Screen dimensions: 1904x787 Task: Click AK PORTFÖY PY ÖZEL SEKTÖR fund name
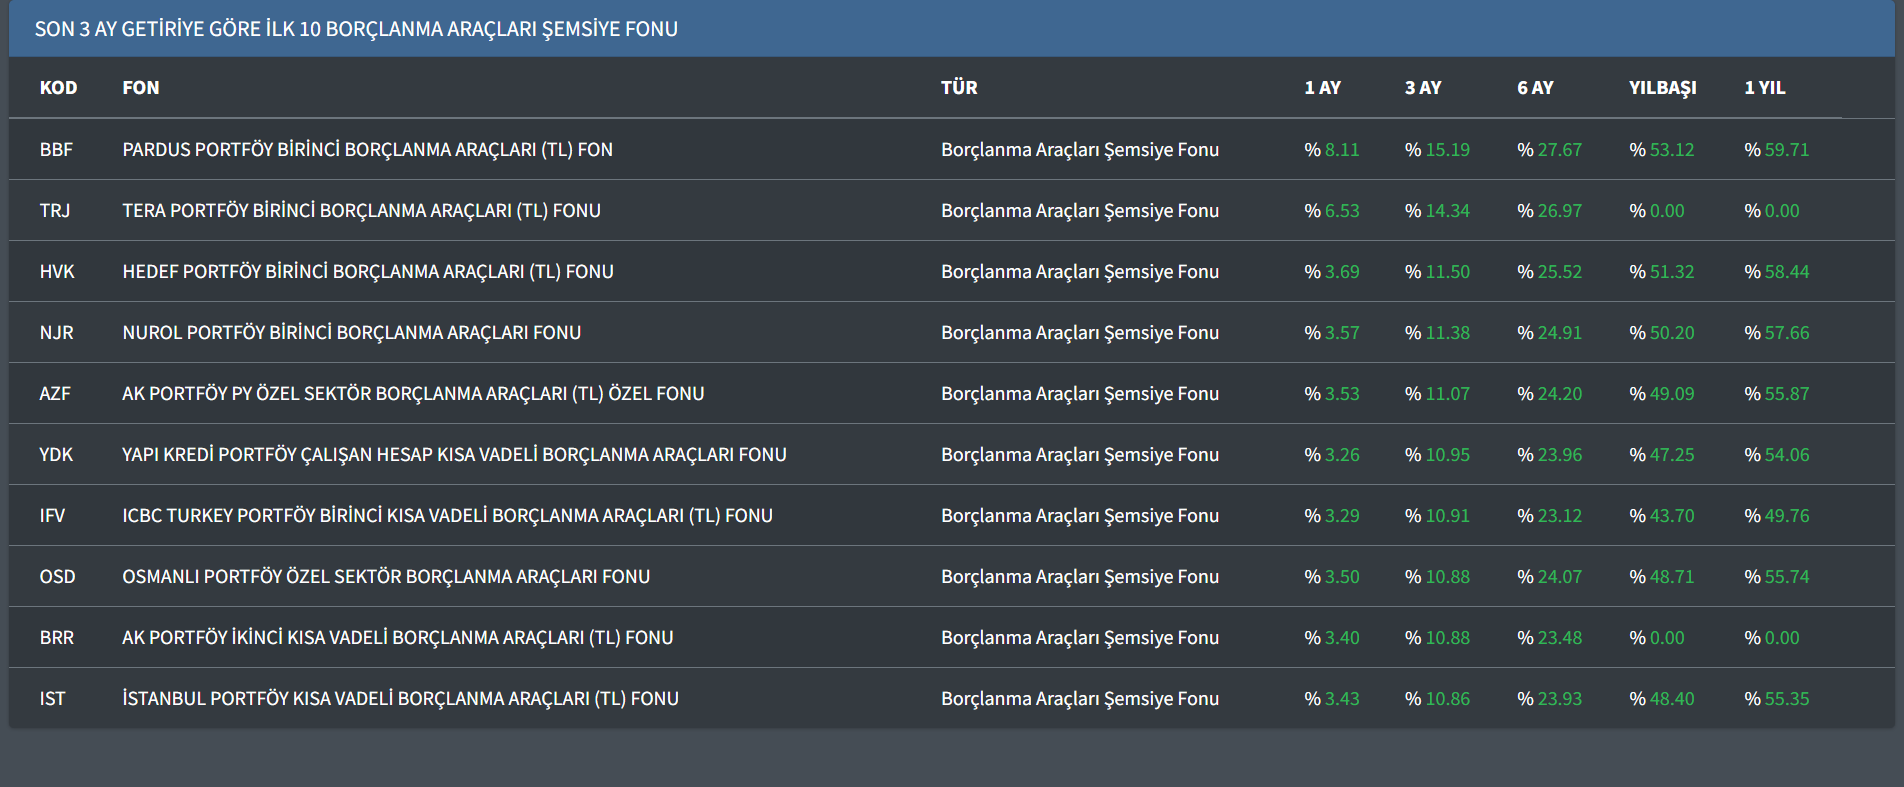coord(413,394)
